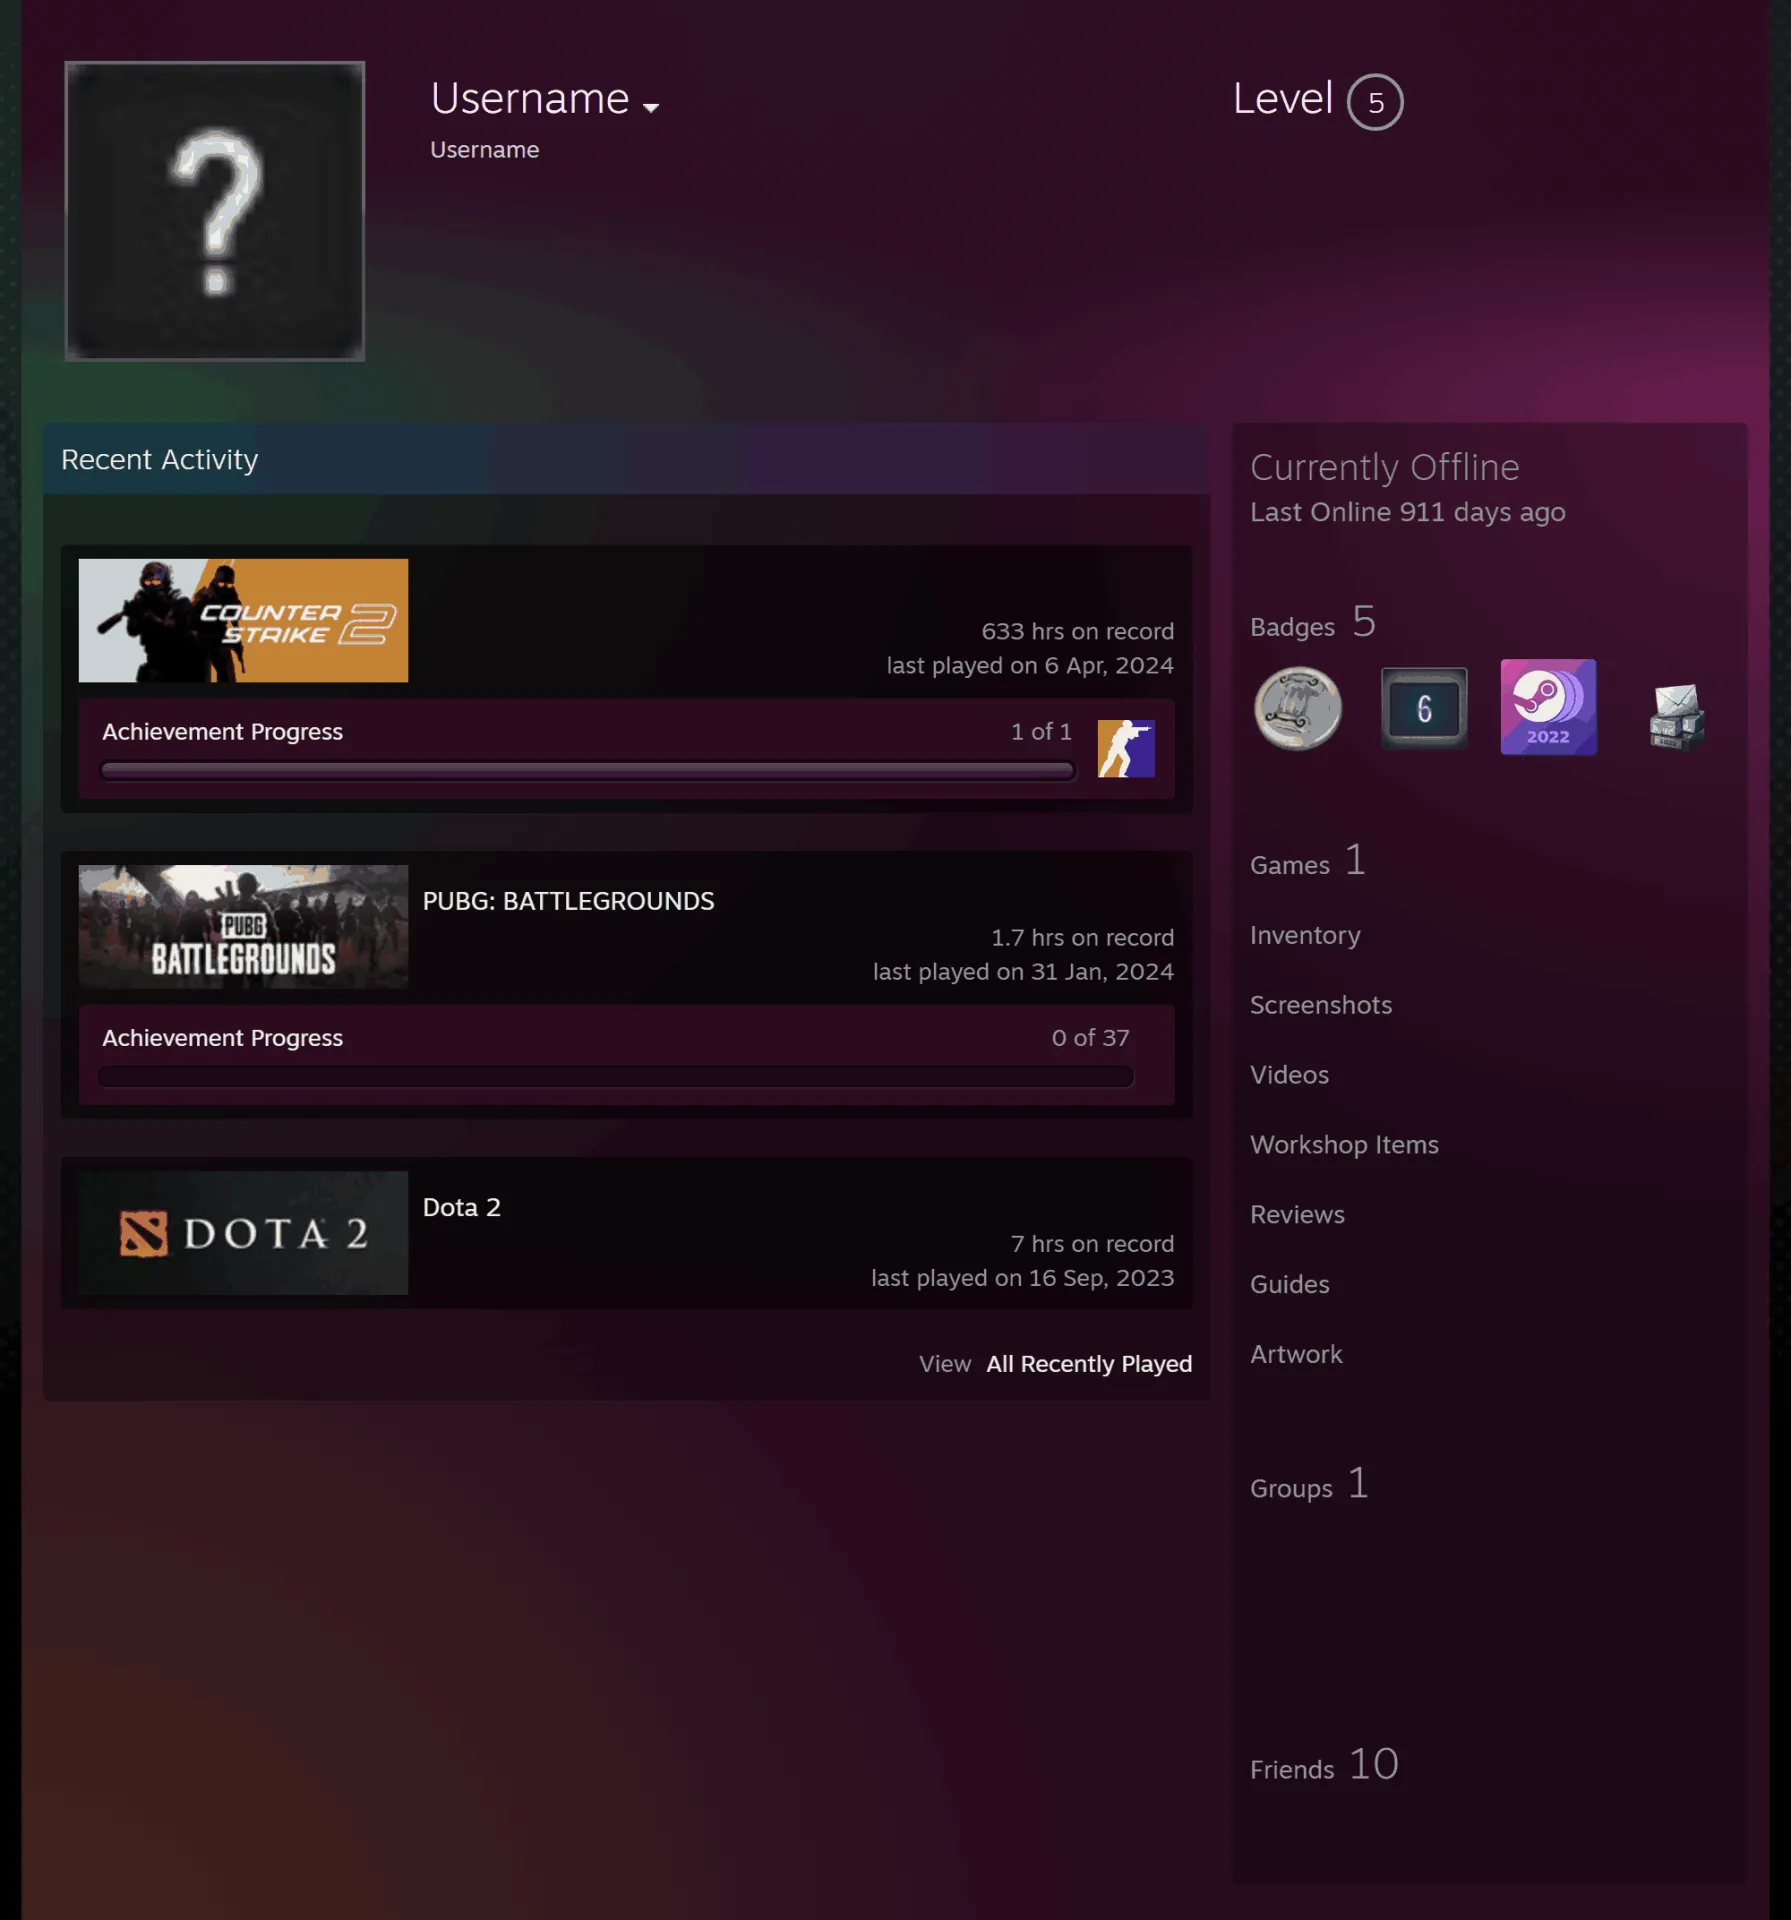Open the Badges section link
This screenshot has height=1920, width=1791.
tap(1313, 623)
